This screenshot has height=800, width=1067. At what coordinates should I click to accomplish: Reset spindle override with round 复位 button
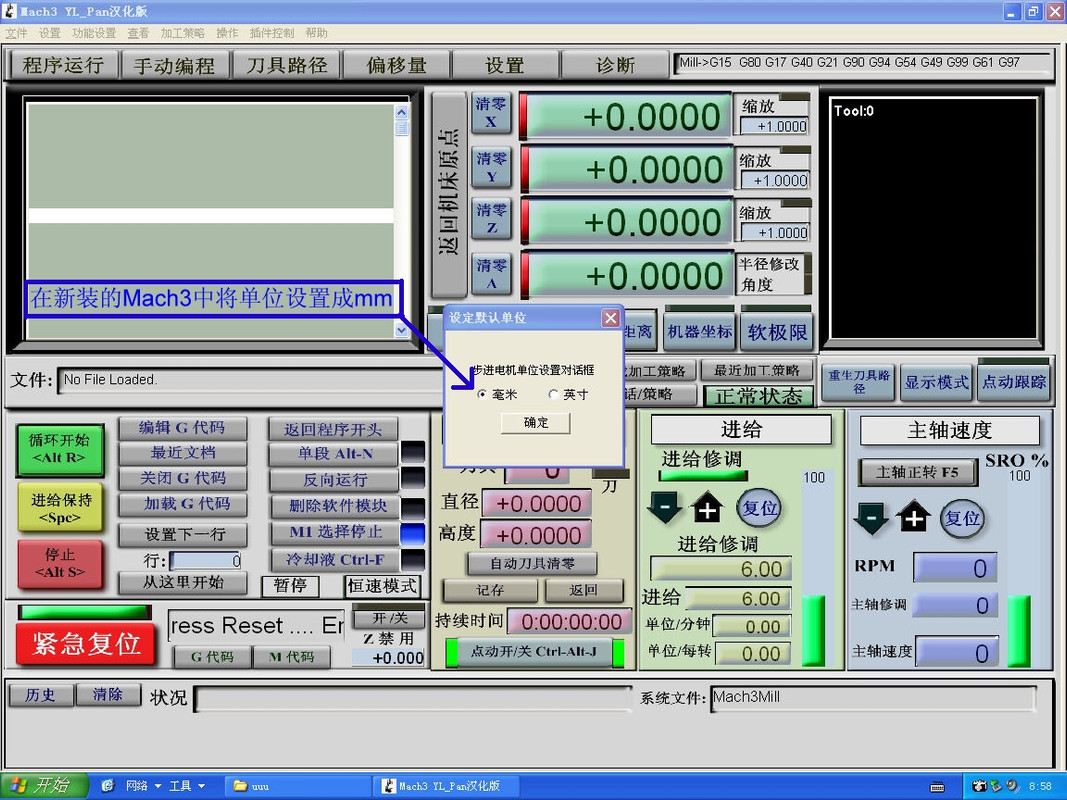tap(962, 518)
